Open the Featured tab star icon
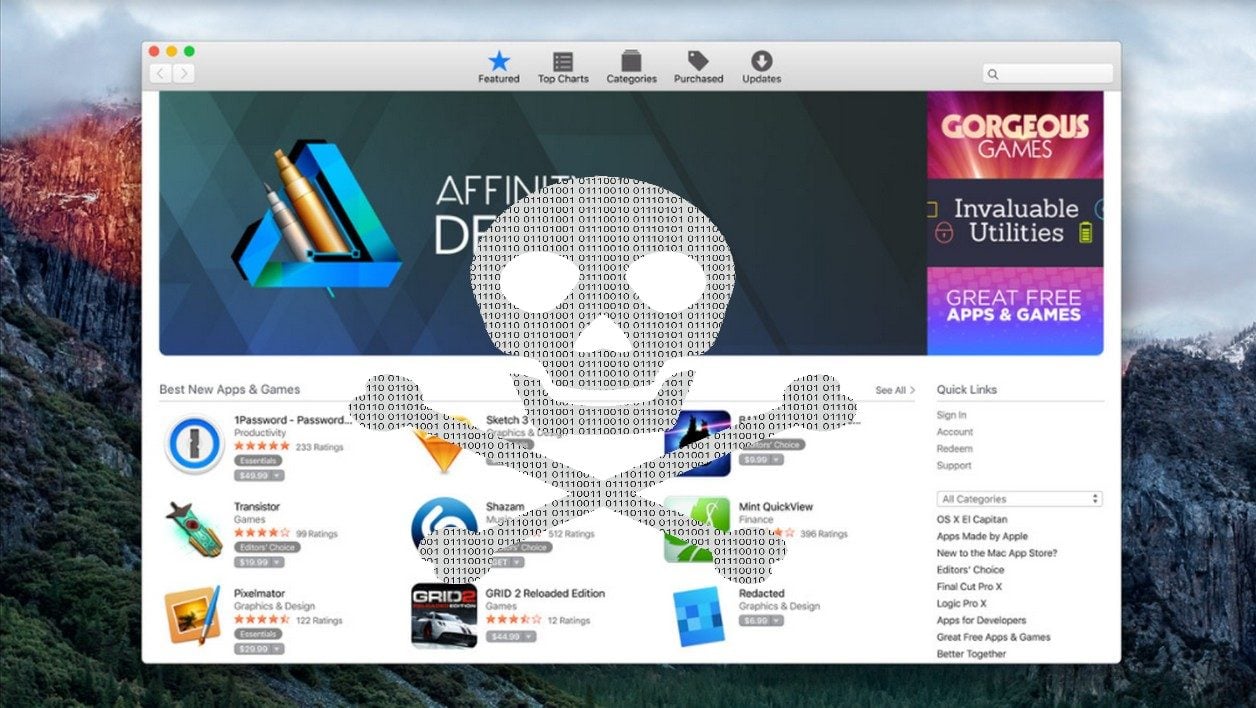The image size is (1256, 708). (x=498, y=61)
